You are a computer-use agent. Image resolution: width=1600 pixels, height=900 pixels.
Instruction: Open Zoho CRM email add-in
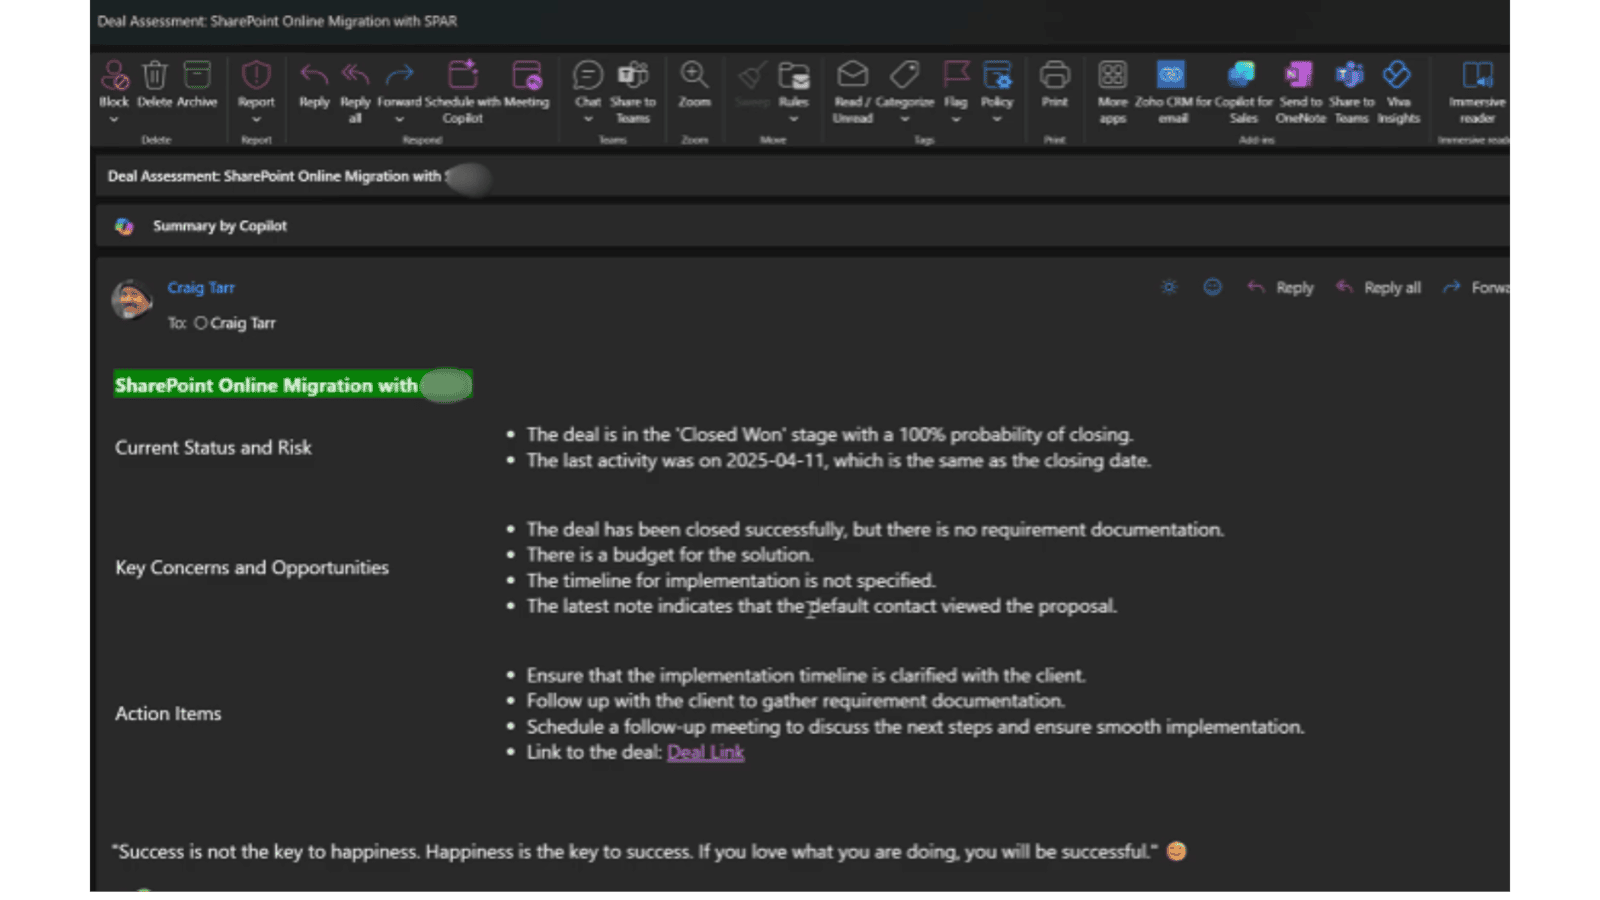point(1171,77)
